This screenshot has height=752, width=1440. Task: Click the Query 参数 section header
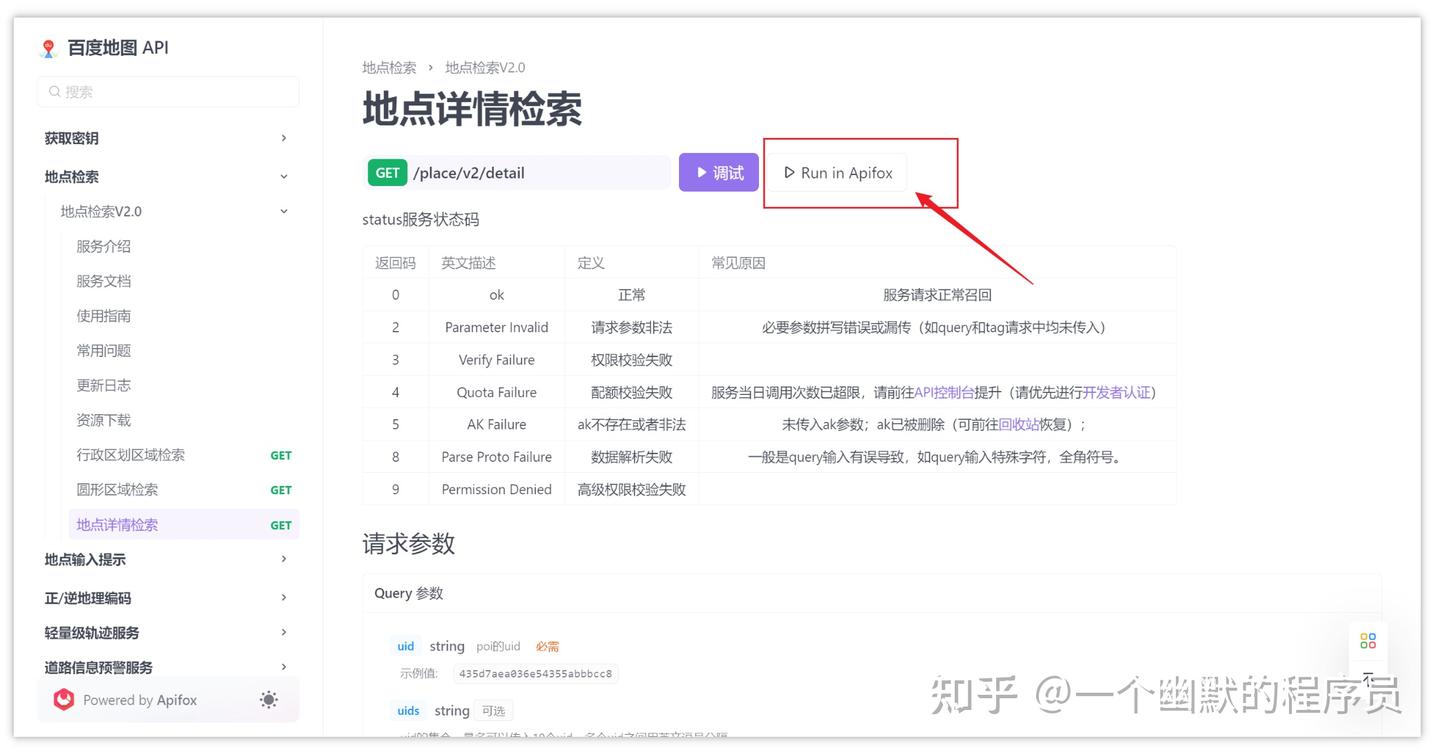[409, 593]
